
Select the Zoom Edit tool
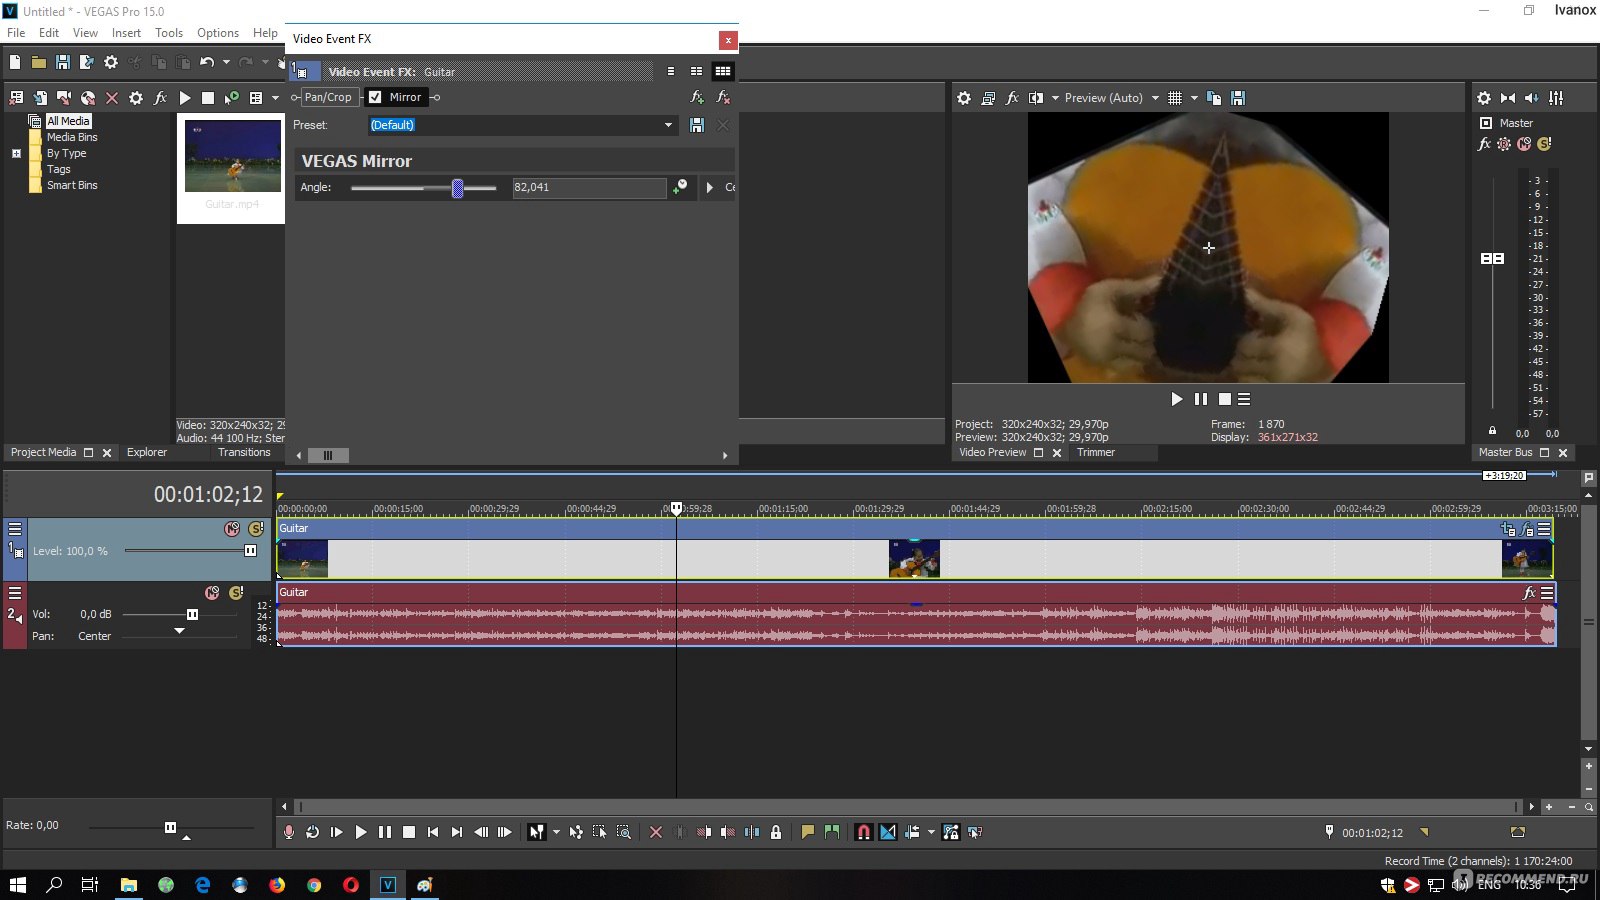[x=624, y=832]
